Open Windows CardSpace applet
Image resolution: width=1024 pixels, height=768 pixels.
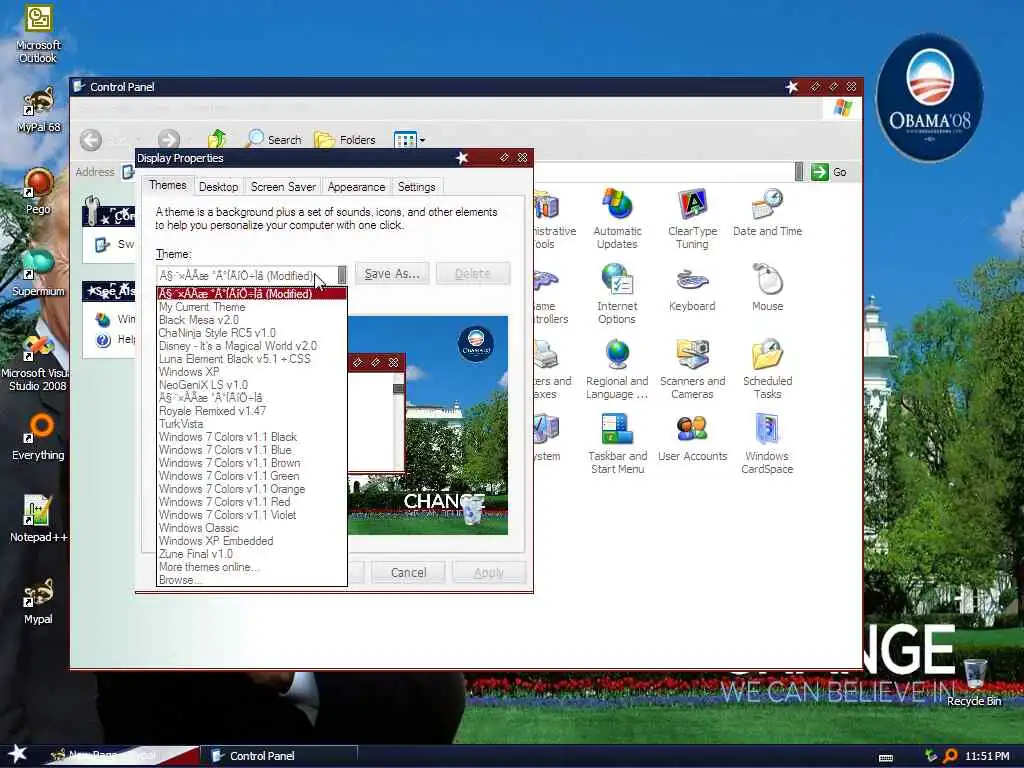click(767, 444)
